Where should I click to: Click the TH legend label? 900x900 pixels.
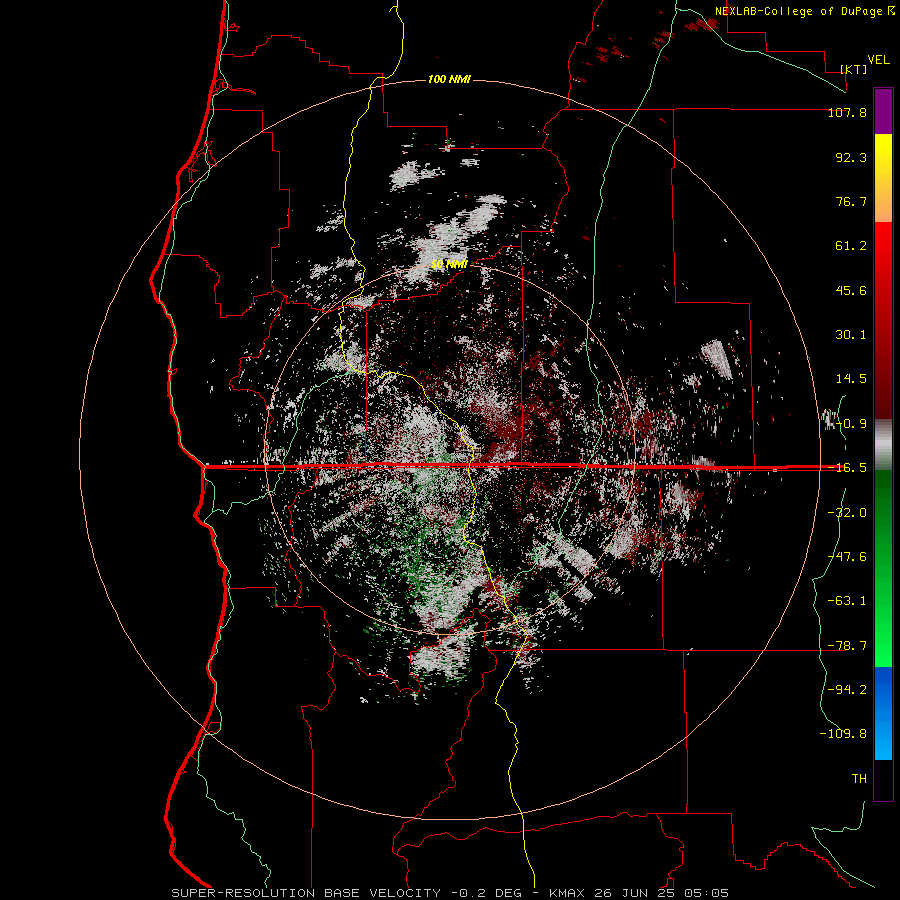859,779
